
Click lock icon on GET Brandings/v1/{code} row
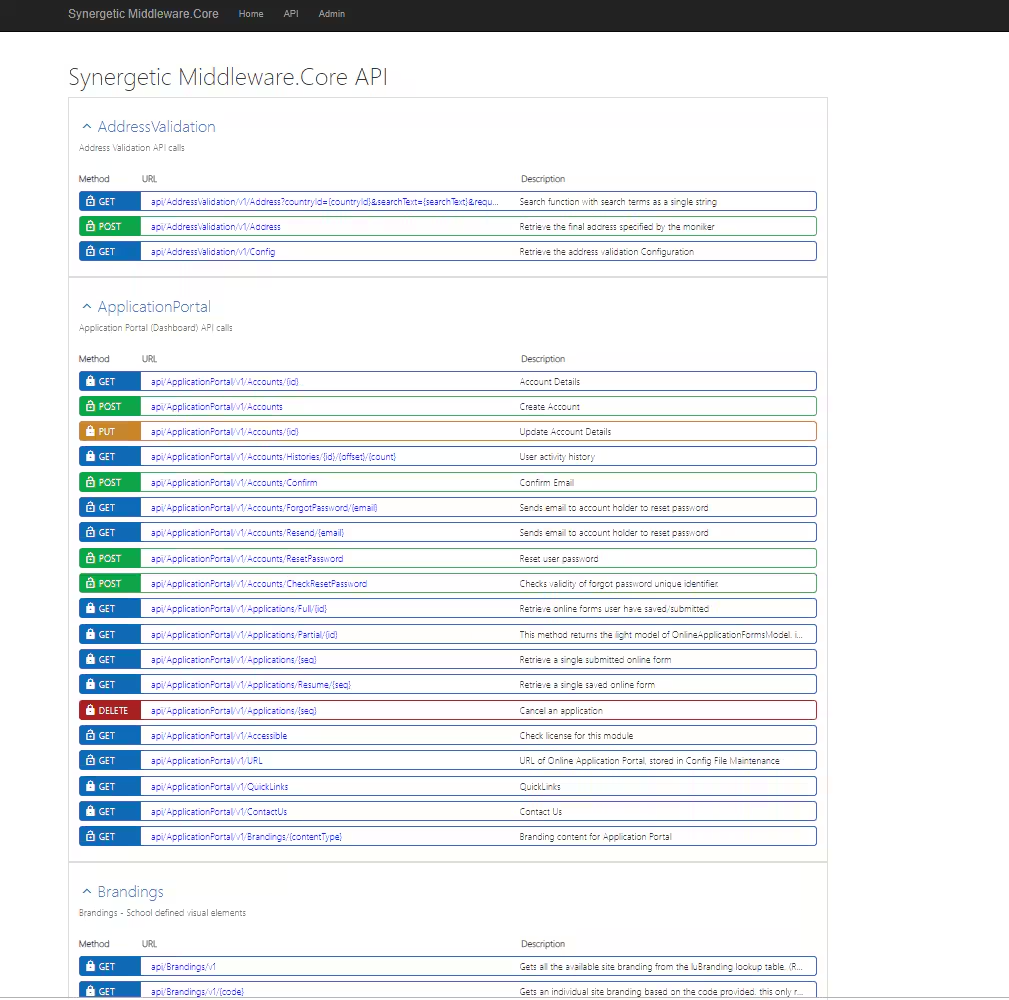click(90, 992)
